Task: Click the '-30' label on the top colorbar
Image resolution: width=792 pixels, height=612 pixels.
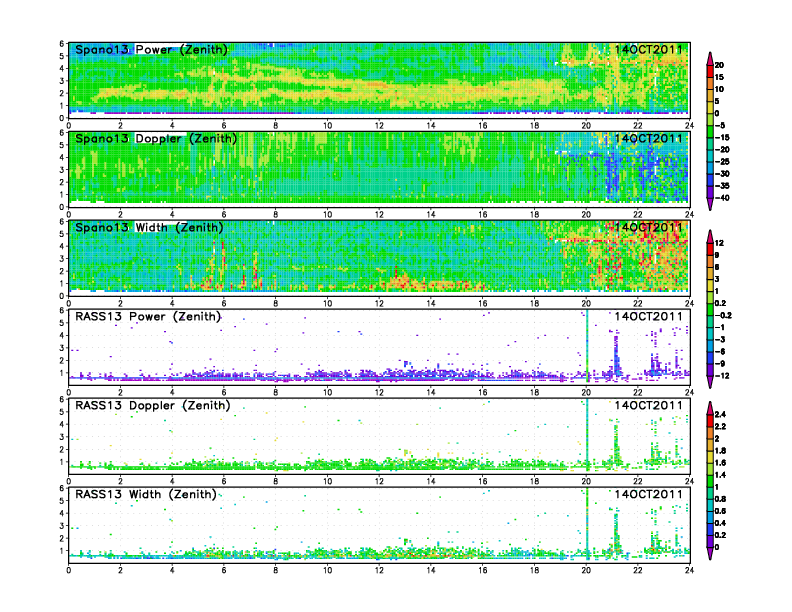Action: pos(722,174)
